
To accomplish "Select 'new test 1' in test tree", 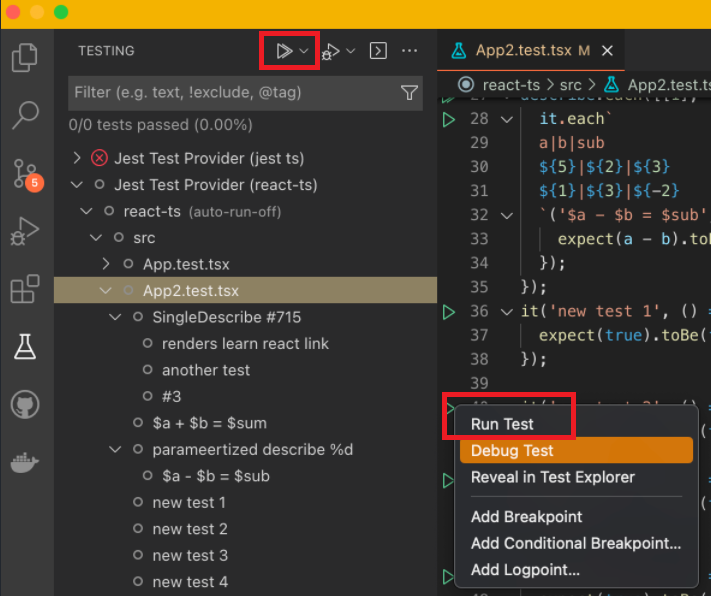I will [189, 503].
